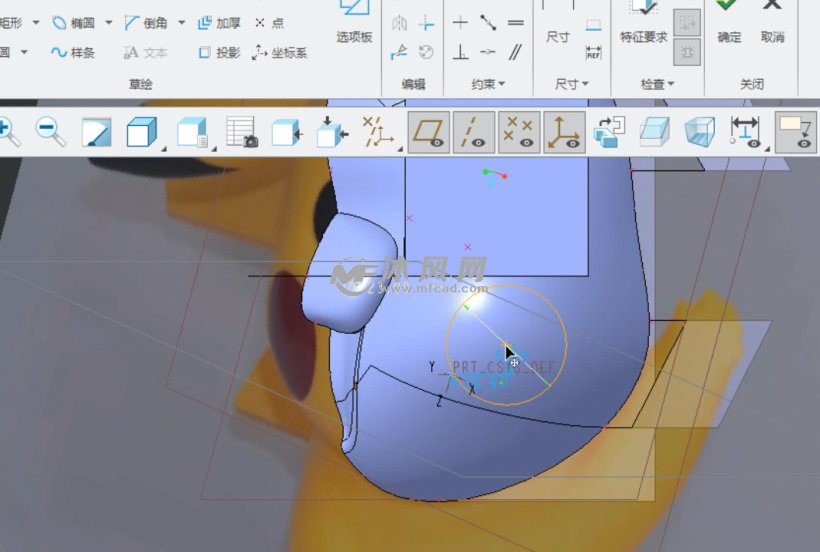The height and width of the screenshot is (552, 820).
Task: Click the 文本 (Text) sketch tool
Action: (x=146, y=52)
